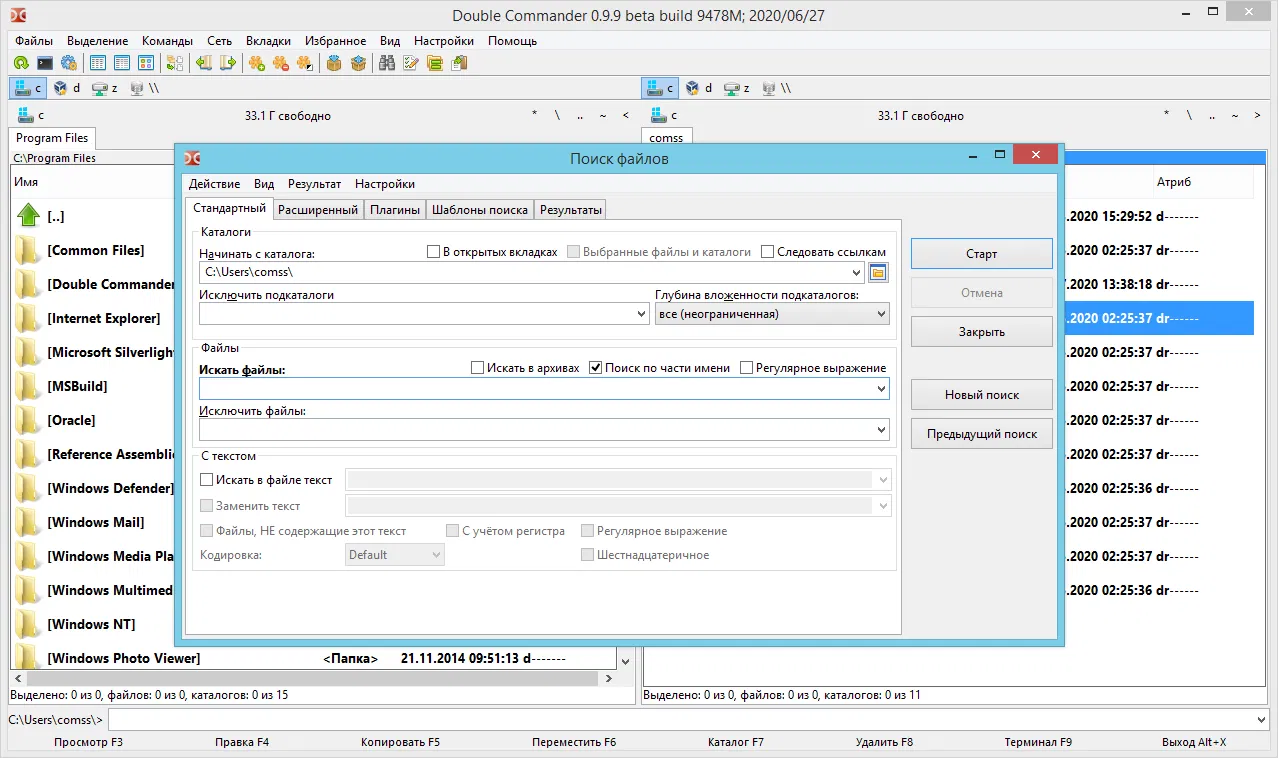Click the 'Закрыть' button
The height and width of the screenshot is (758, 1278).
[x=981, y=332]
